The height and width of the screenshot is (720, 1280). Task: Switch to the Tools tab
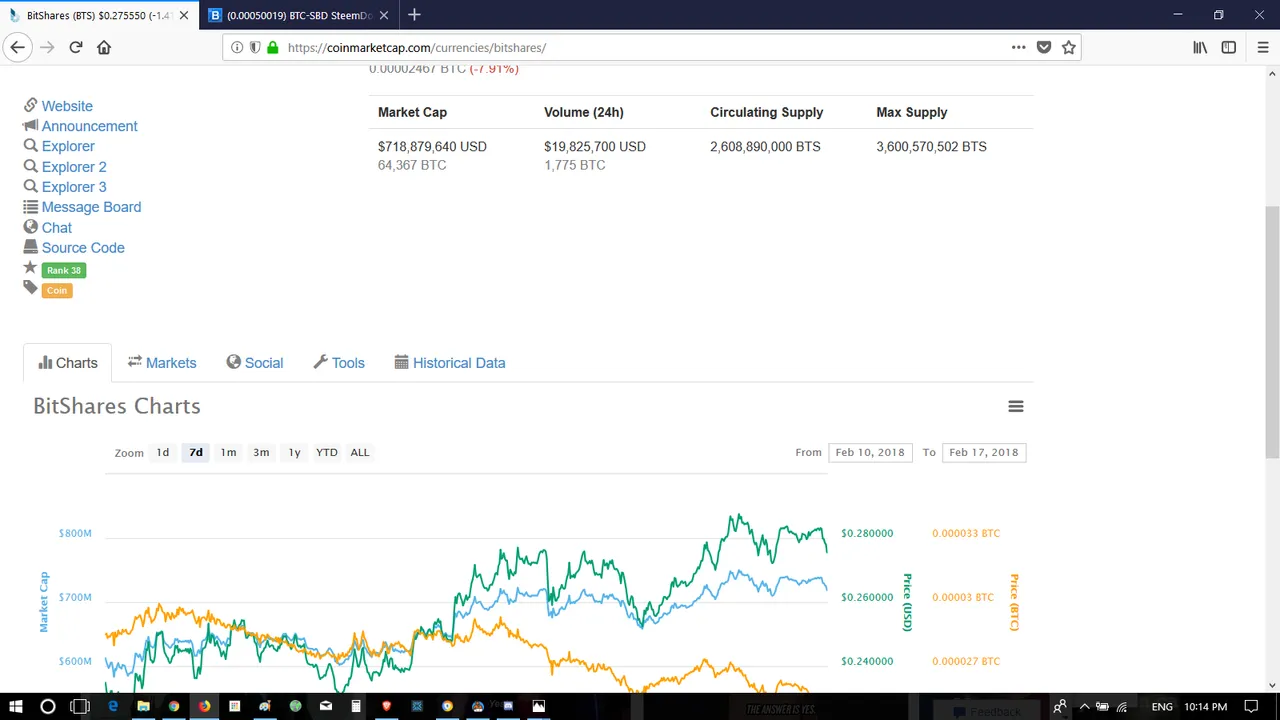(339, 363)
